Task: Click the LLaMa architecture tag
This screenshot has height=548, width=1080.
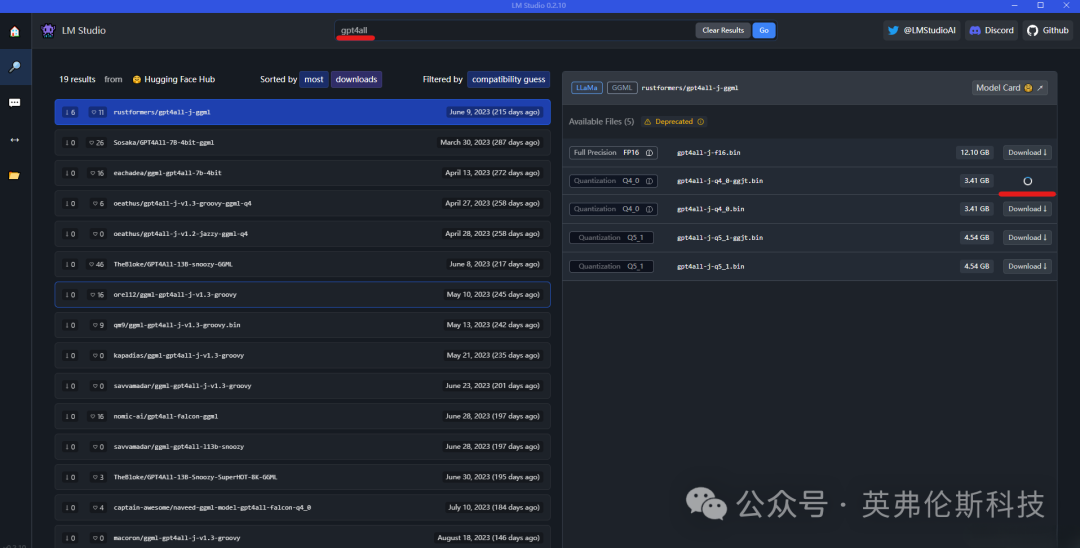Action: pos(587,87)
